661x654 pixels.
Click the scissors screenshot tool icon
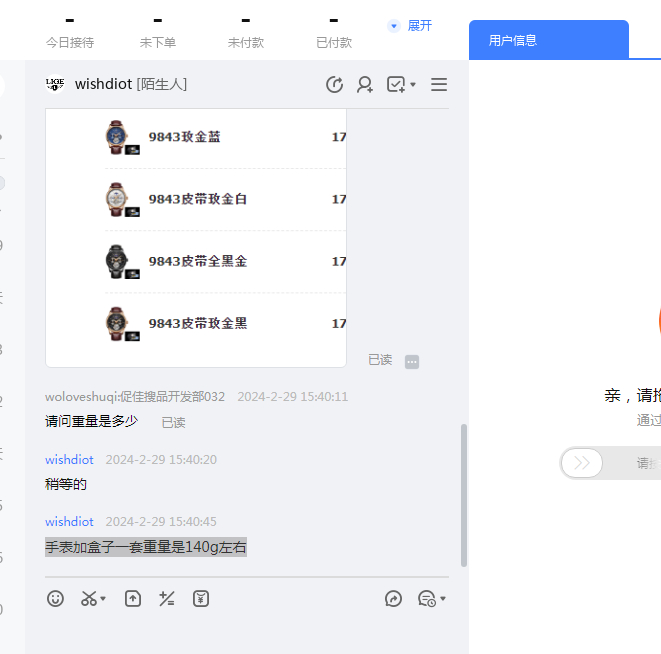click(89, 599)
